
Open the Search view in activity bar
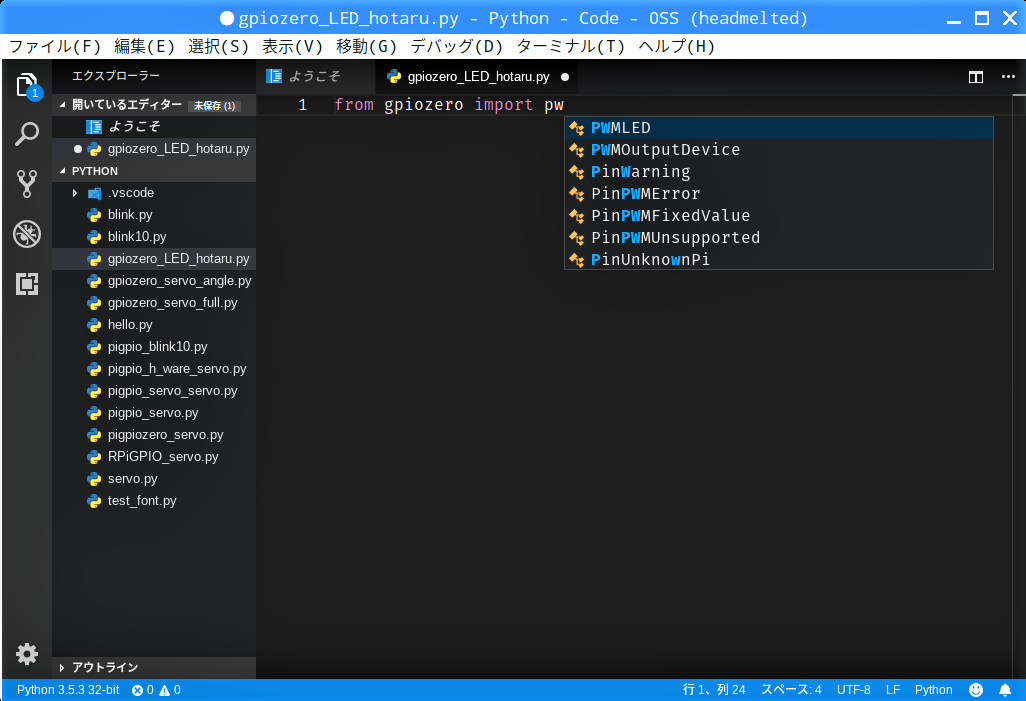coord(27,134)
